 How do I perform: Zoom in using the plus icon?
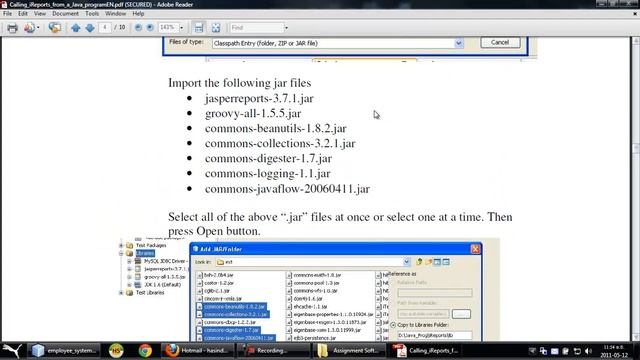pos(150,27)
